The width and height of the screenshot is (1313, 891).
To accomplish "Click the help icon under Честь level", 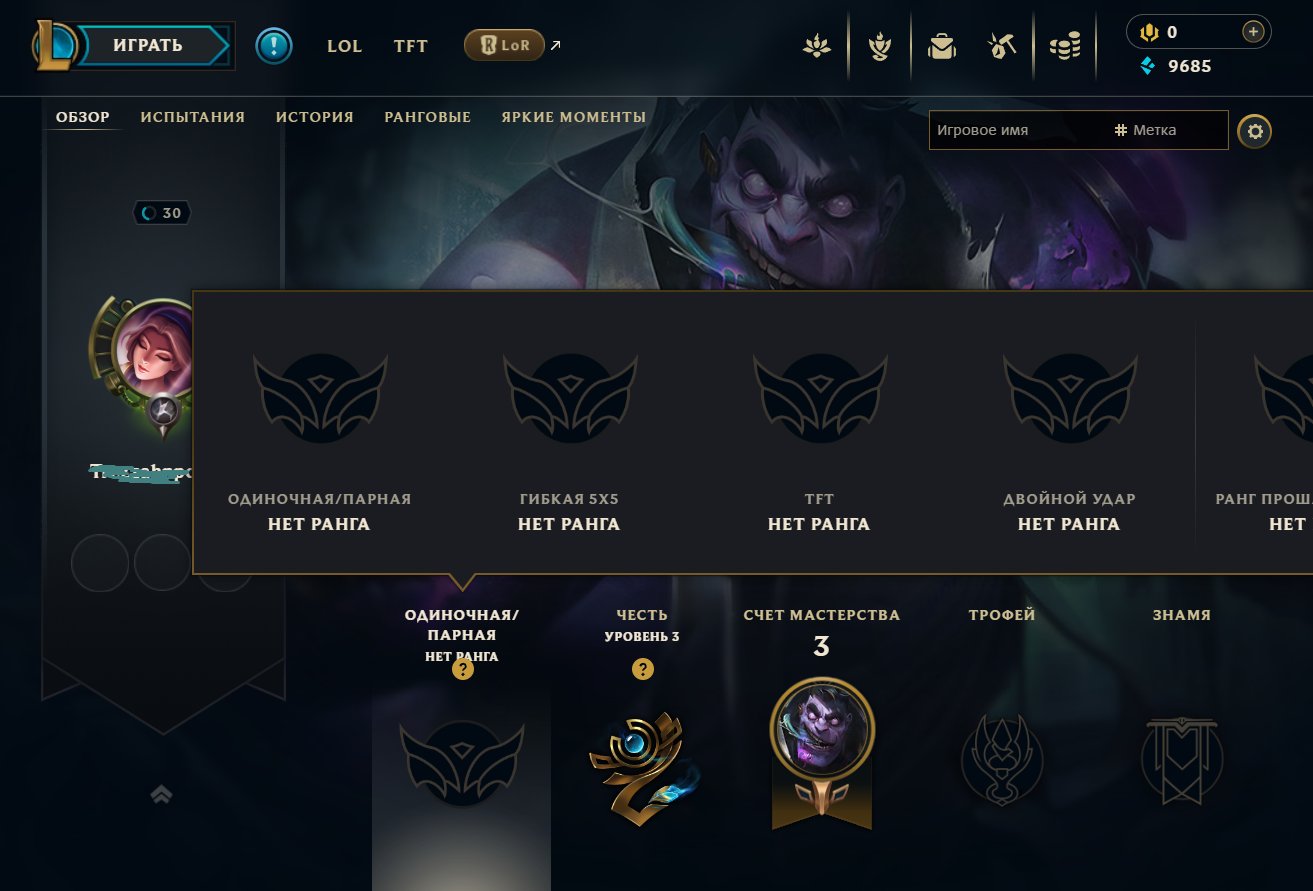I will (x=642, y=670).
